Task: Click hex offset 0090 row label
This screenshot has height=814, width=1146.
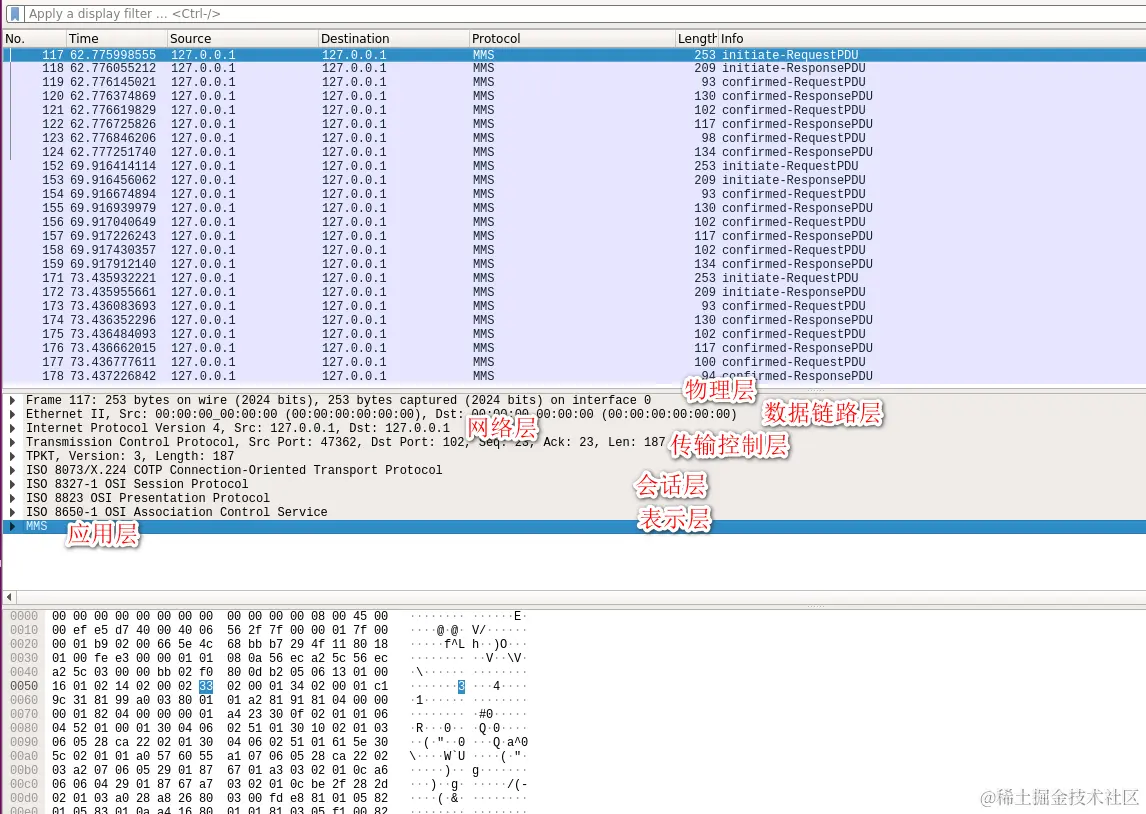Action: pos(24,742)
